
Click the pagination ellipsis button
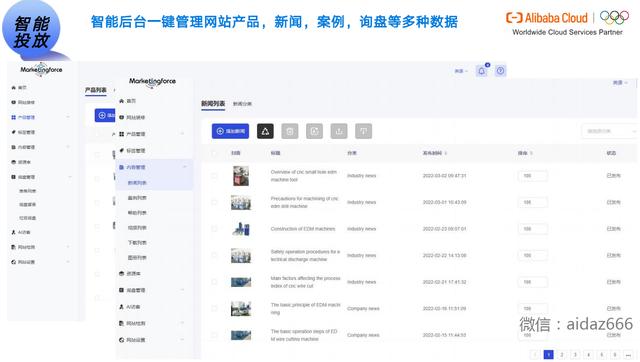(628, 355)
